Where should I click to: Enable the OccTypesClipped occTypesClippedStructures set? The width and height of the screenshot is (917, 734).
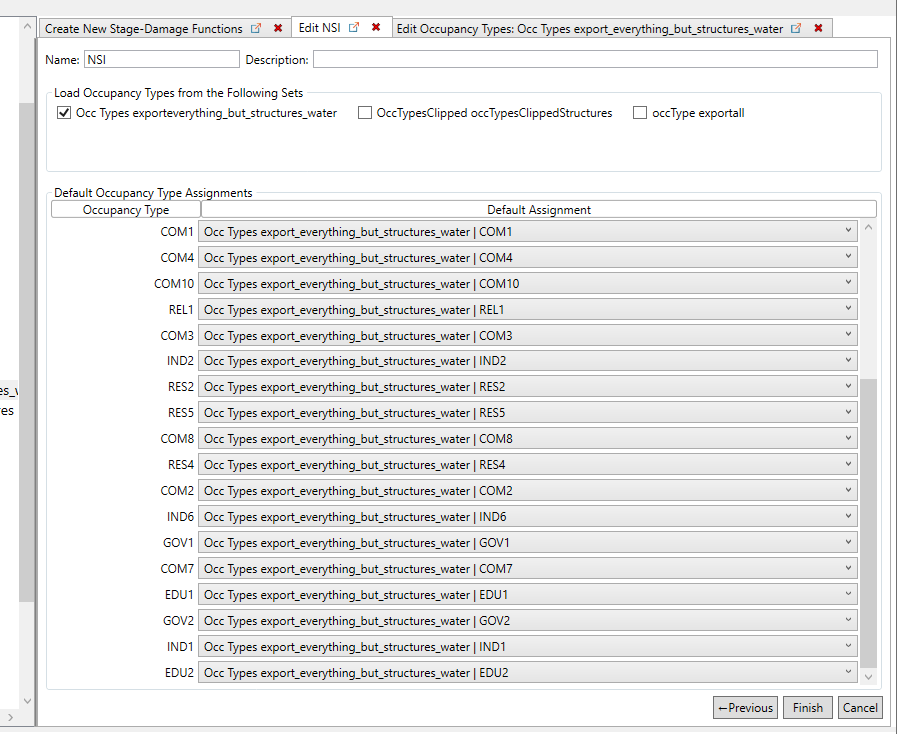coord(365,113)
